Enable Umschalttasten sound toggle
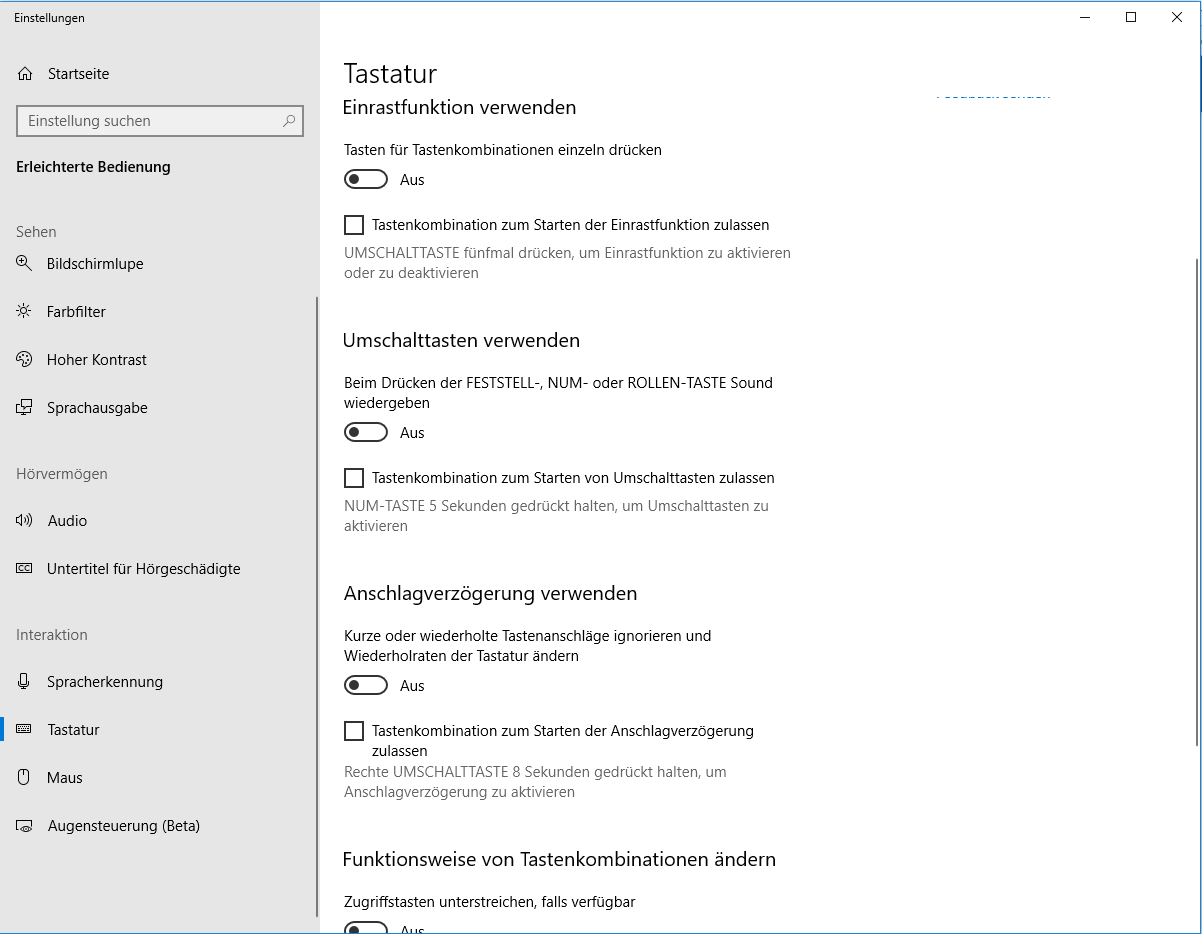1202x934 pixels. click(366, 432)
